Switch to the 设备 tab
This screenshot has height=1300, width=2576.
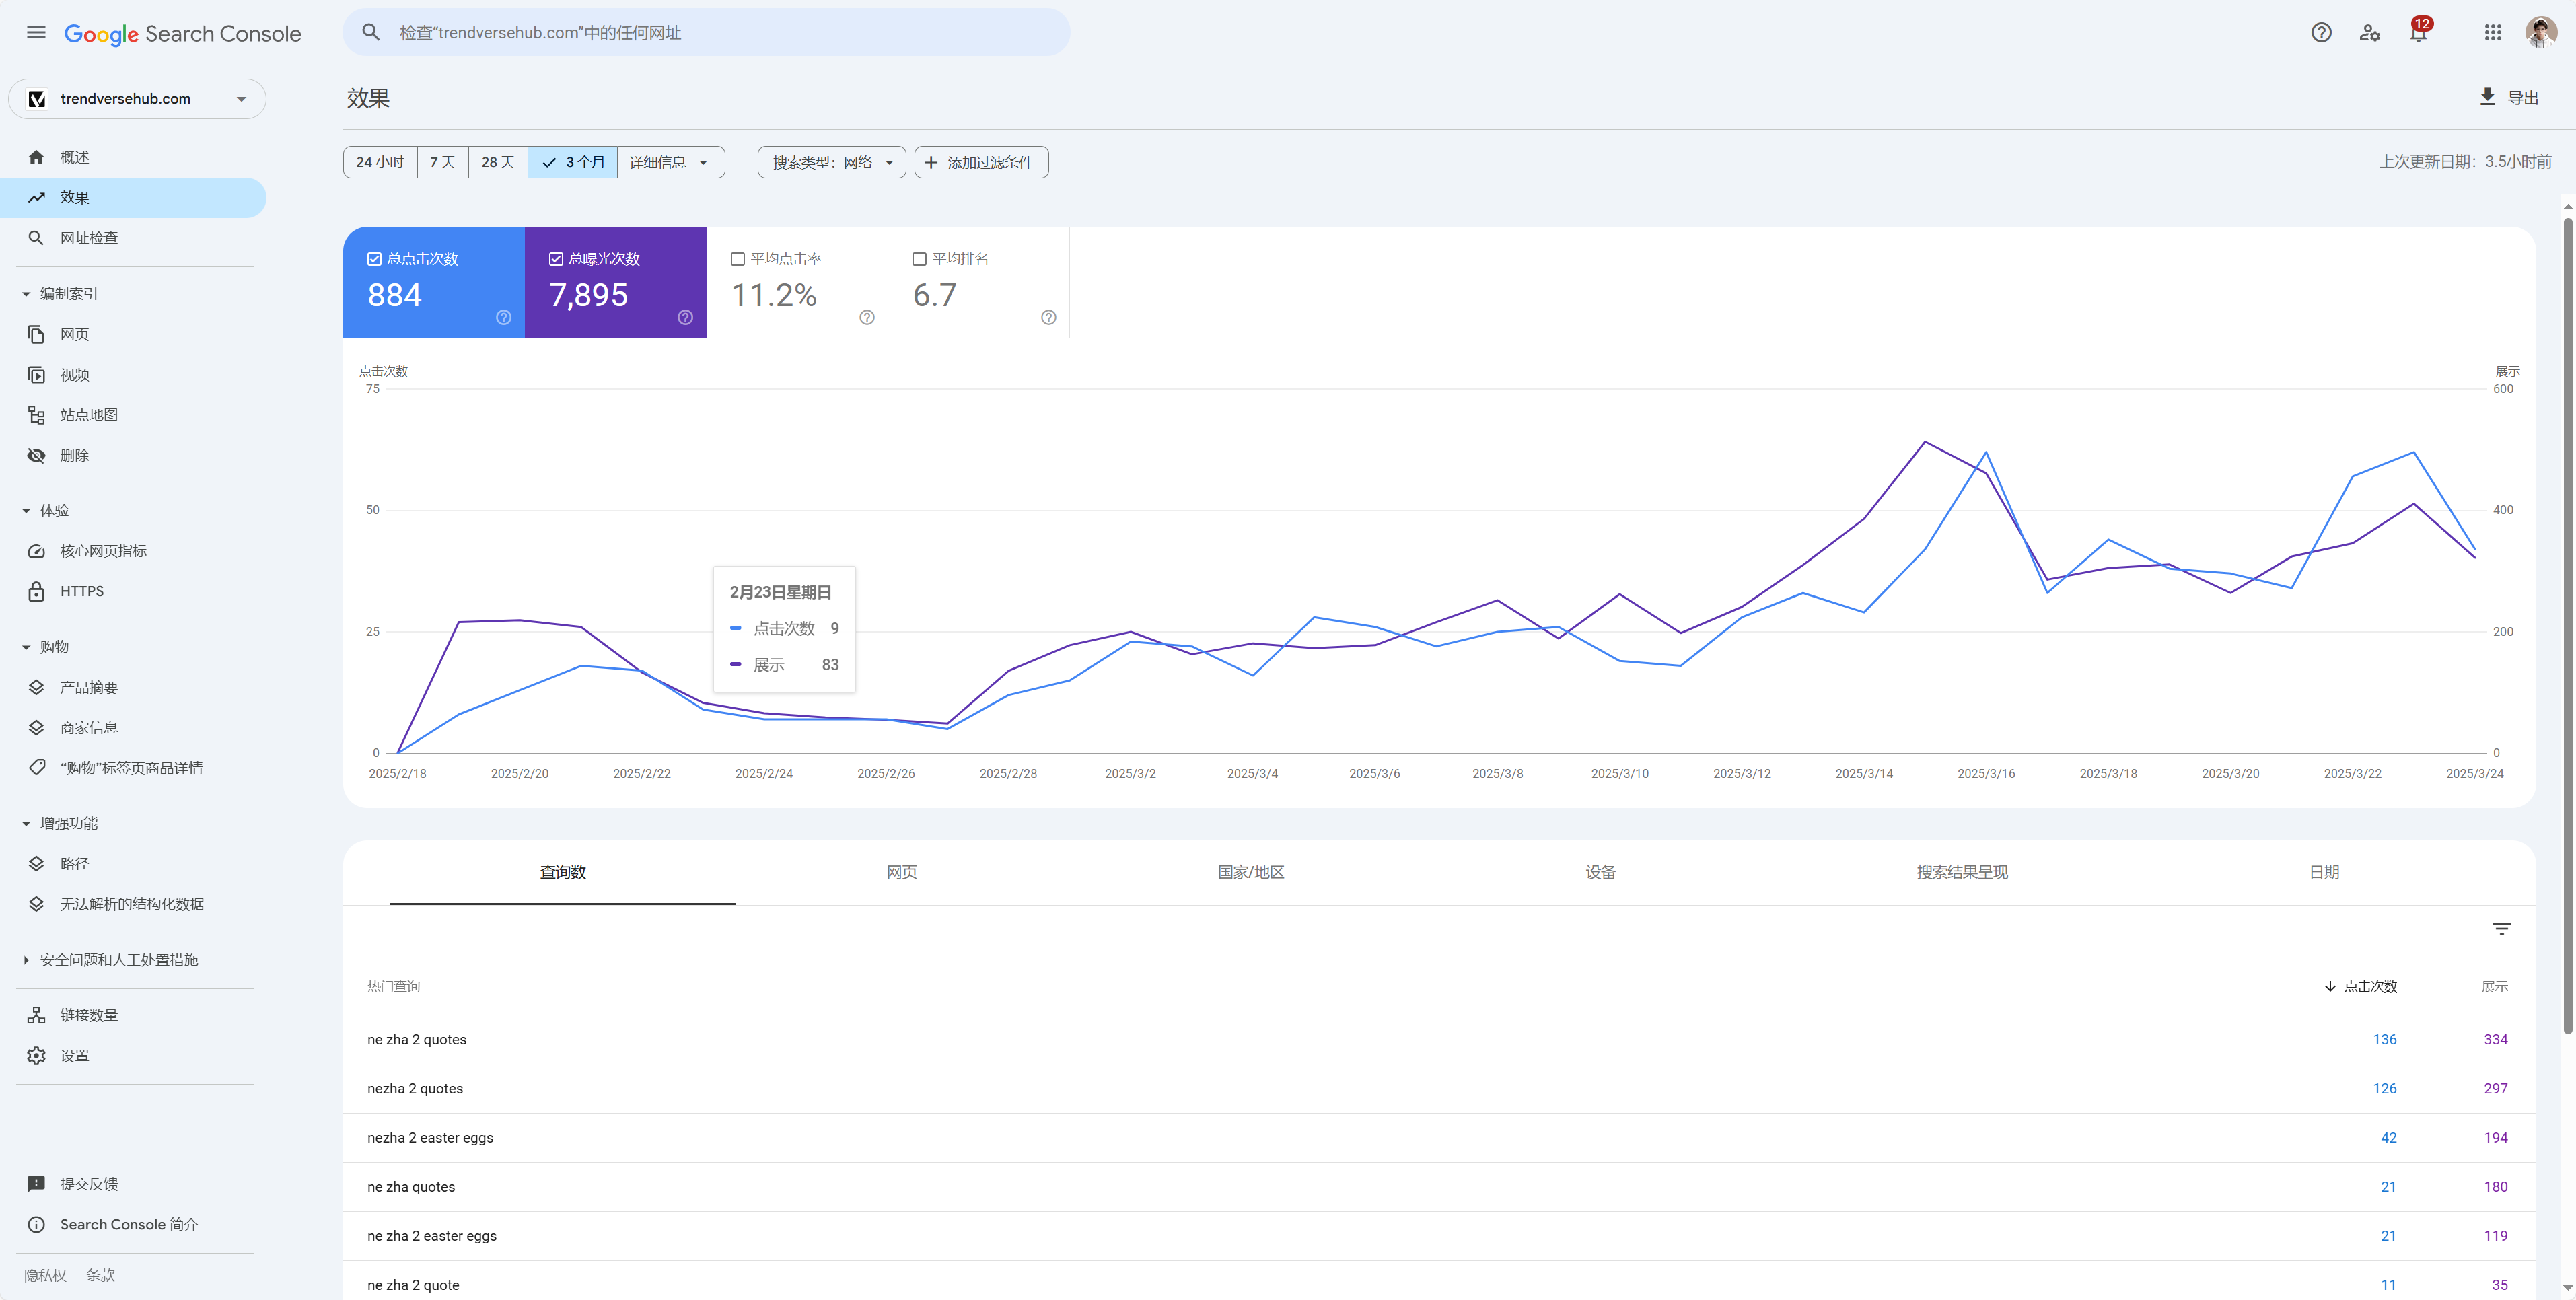(1601, 873)
